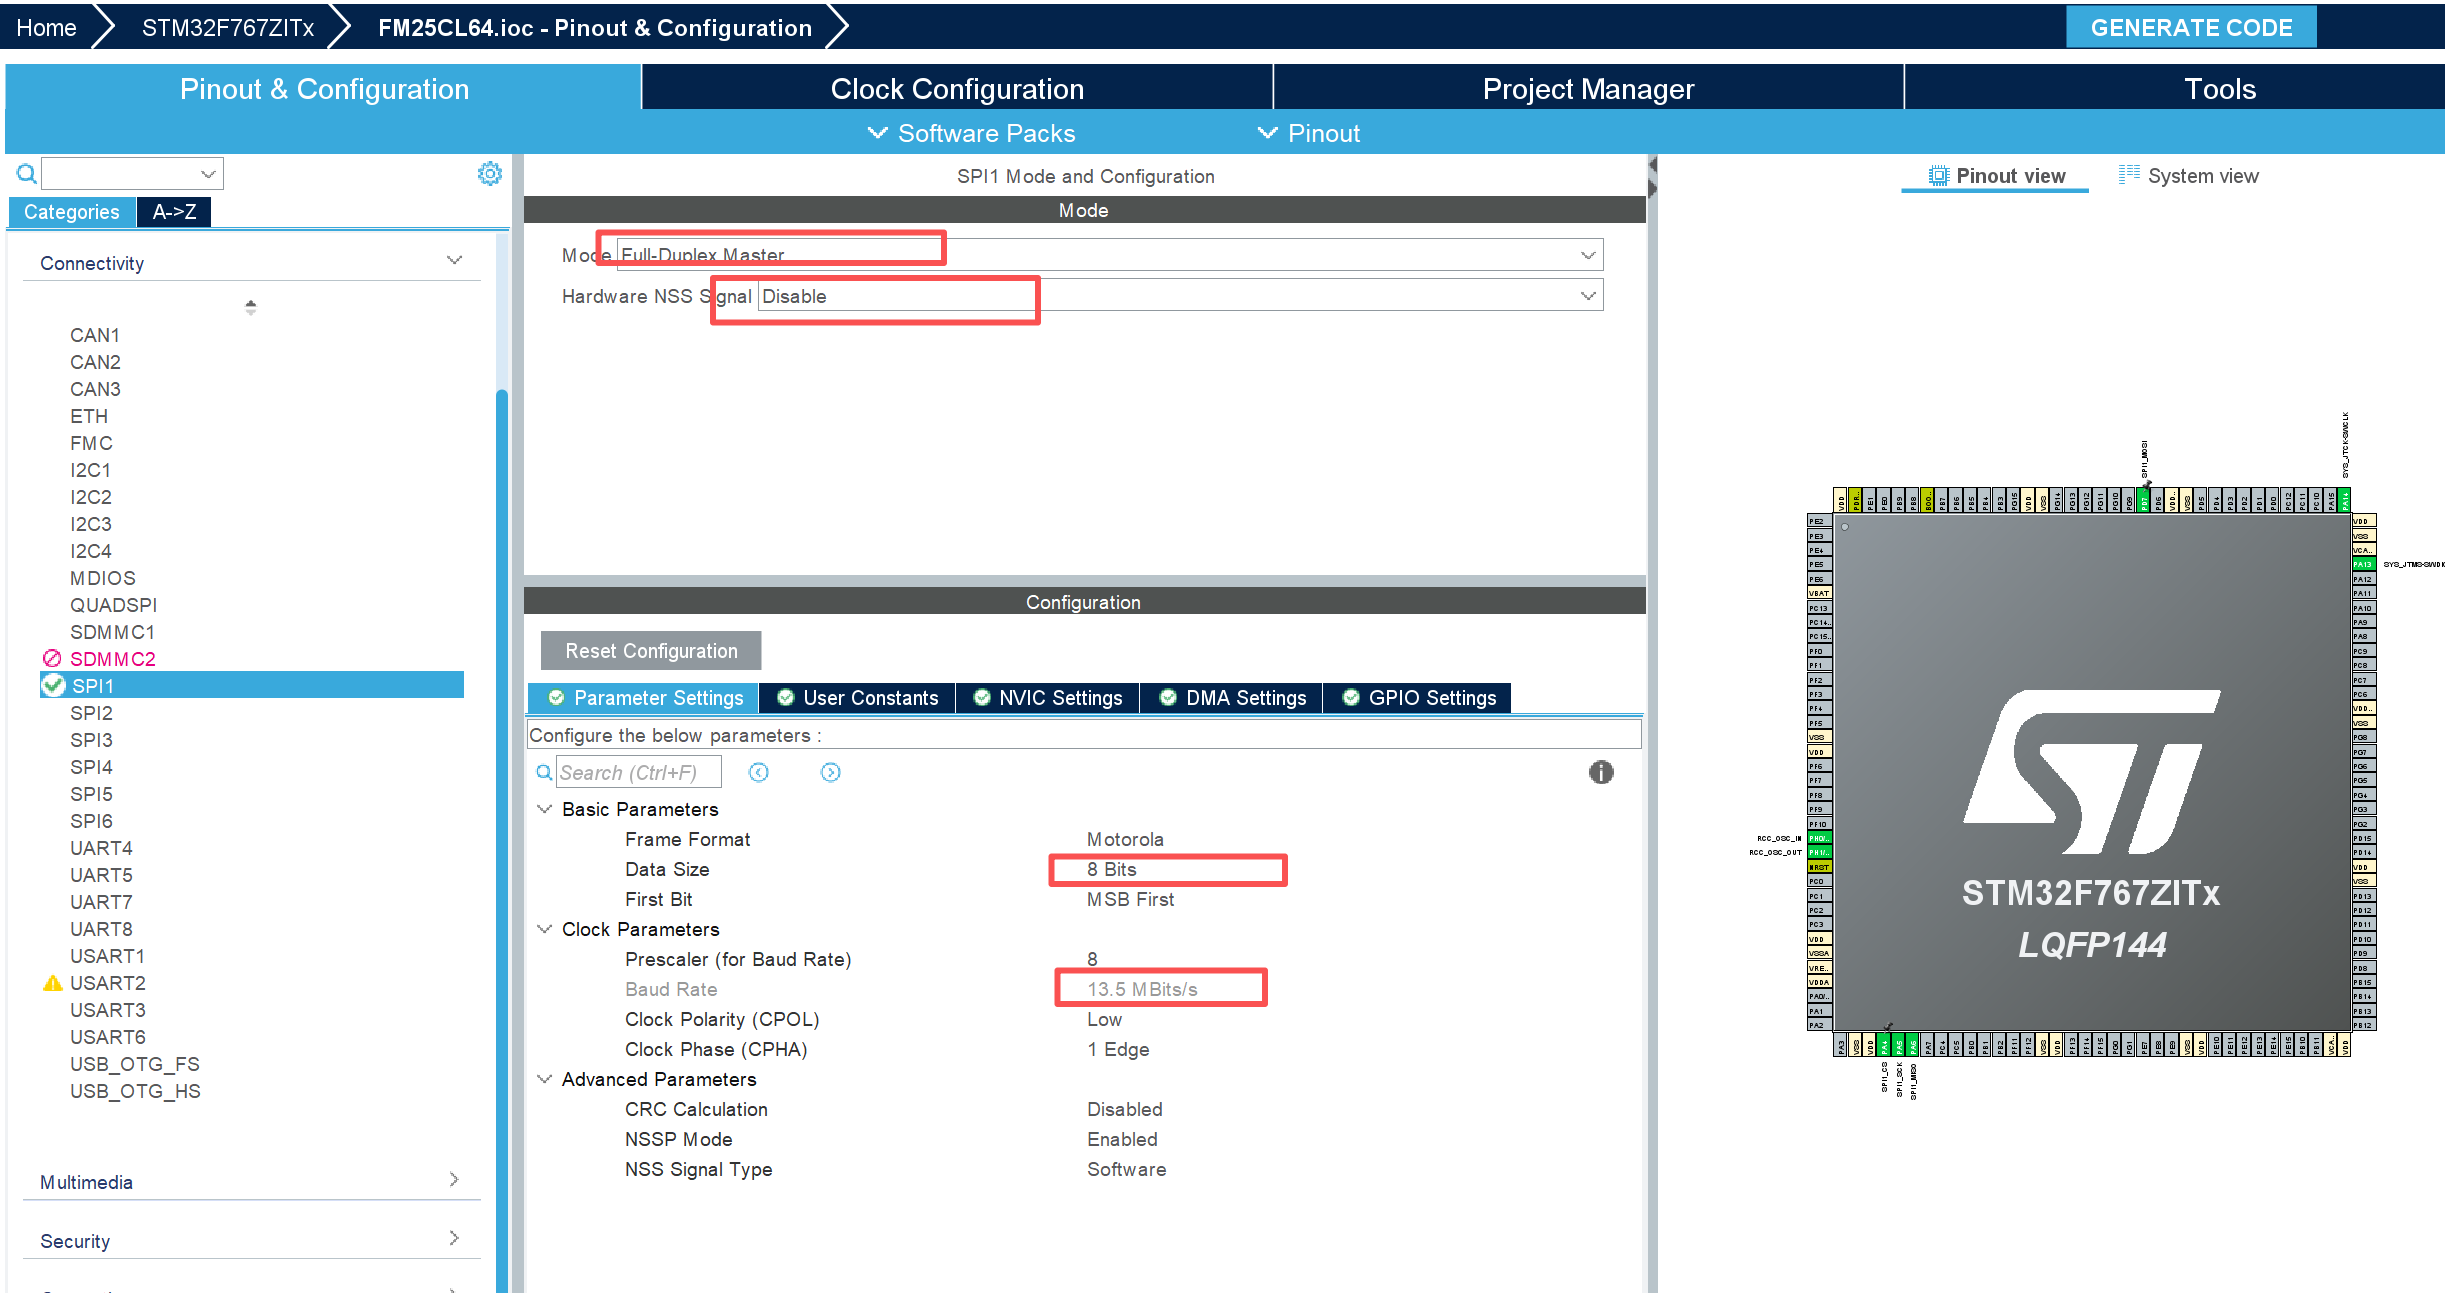The image size is (2445, 1293).
Task: Collapse the middle panel using the splitter arrows
Action: [1652, 176]
